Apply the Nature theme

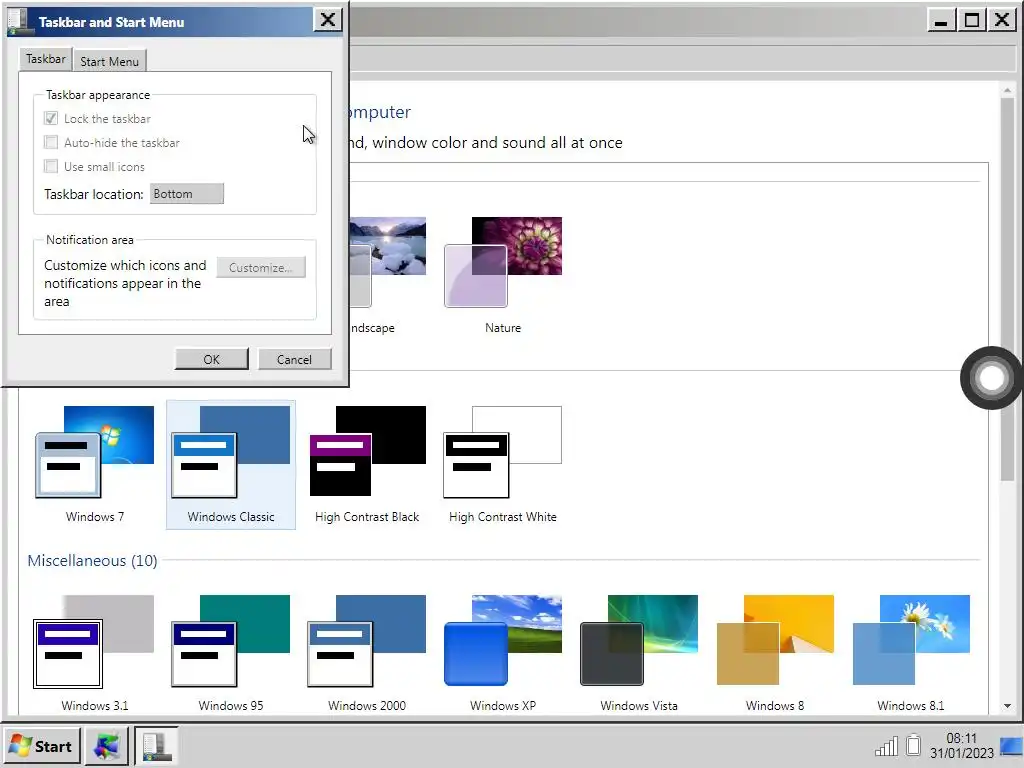pyautogui.click(x=503, y=276)
